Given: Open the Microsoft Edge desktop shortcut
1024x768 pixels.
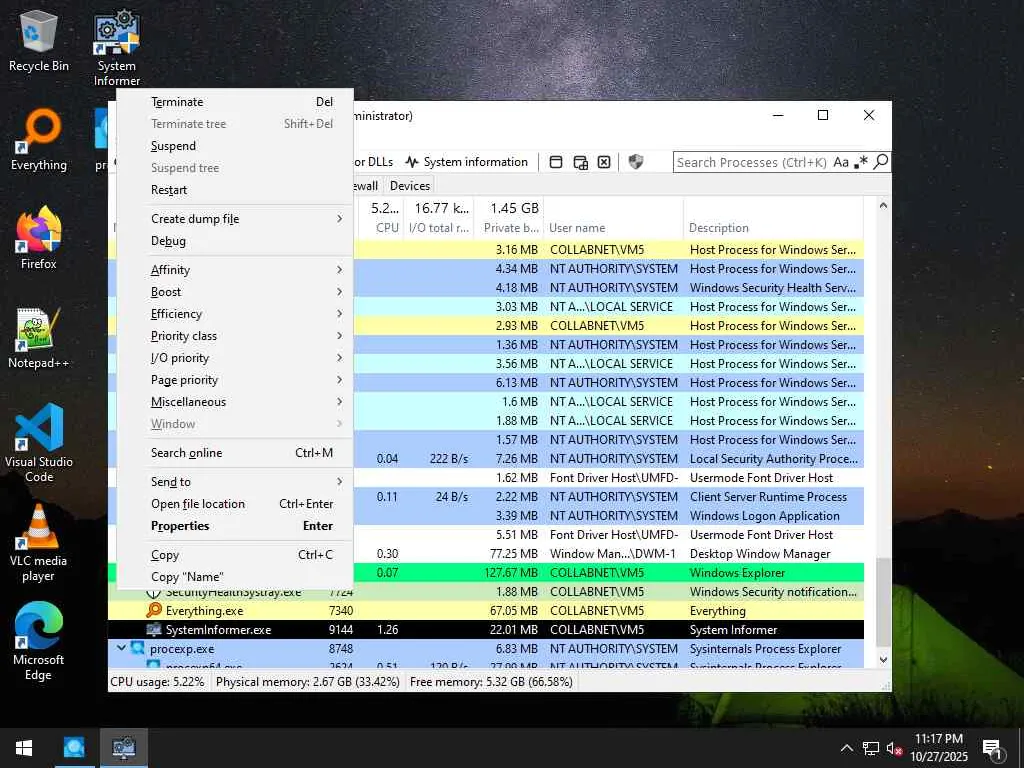Looking at the screenshot, I should coord(39,642).
